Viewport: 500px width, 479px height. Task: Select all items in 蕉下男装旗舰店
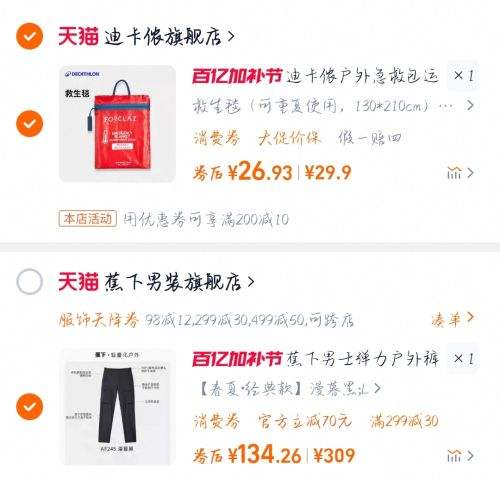(30, 282)
